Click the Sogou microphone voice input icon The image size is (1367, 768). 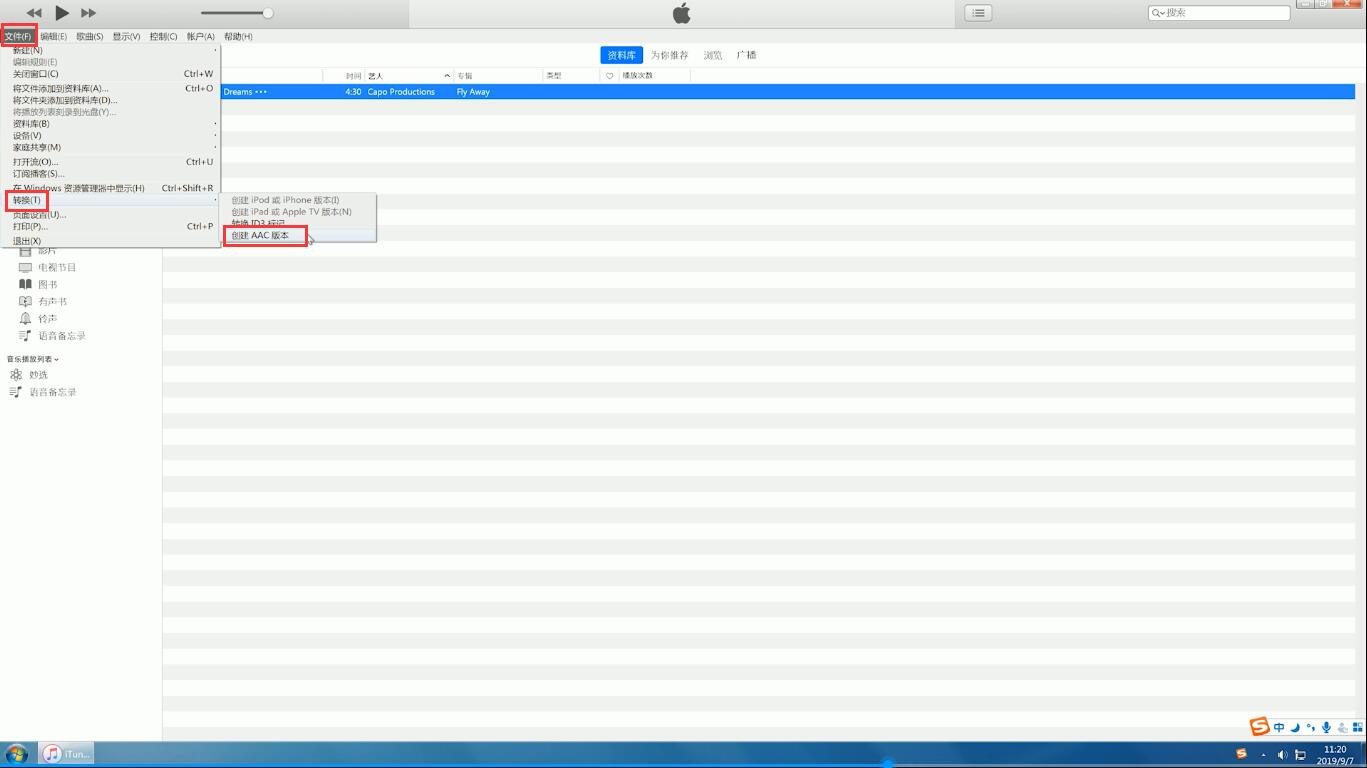pos(1327,728)
